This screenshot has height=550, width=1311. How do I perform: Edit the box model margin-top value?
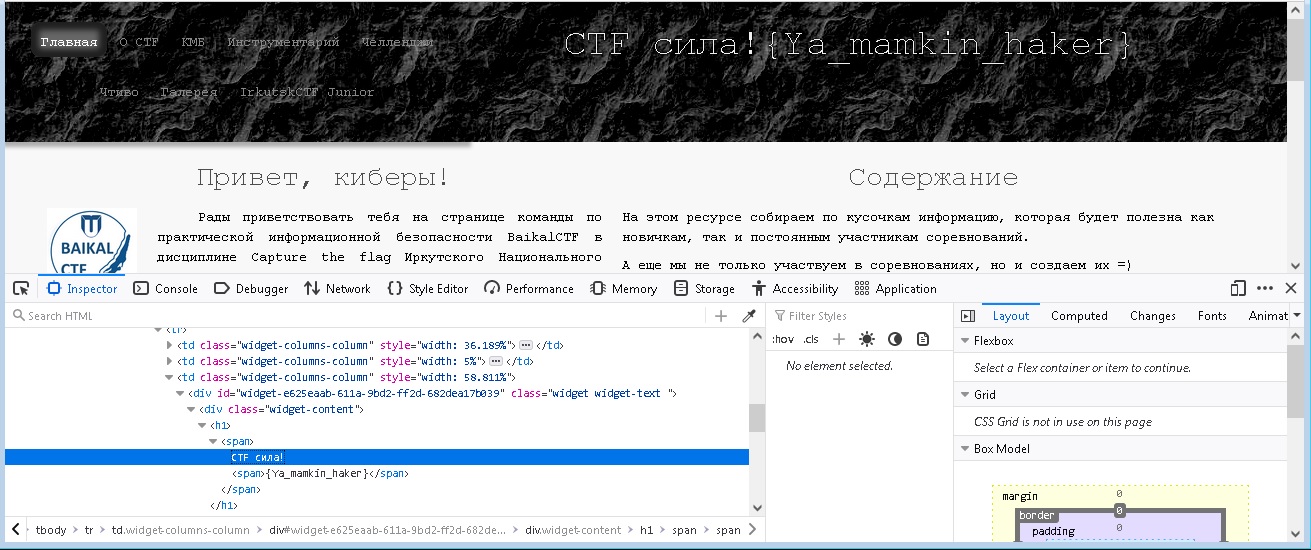(1120, 494)
